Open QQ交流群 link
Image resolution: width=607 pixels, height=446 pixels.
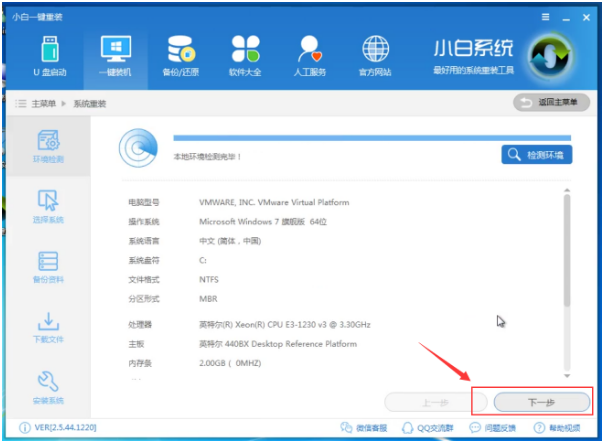pos(427,428)
